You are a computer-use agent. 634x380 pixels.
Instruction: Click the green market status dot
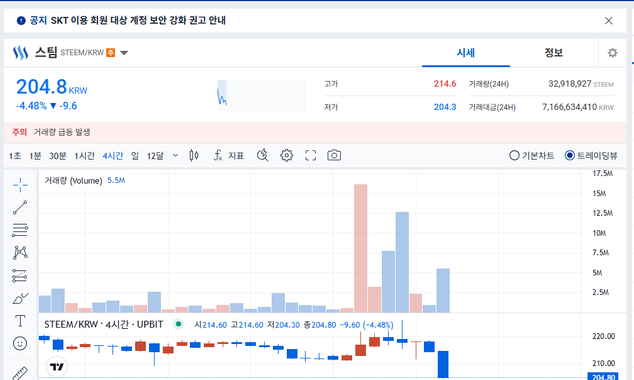pyautogui.click(x=178, y=324)
